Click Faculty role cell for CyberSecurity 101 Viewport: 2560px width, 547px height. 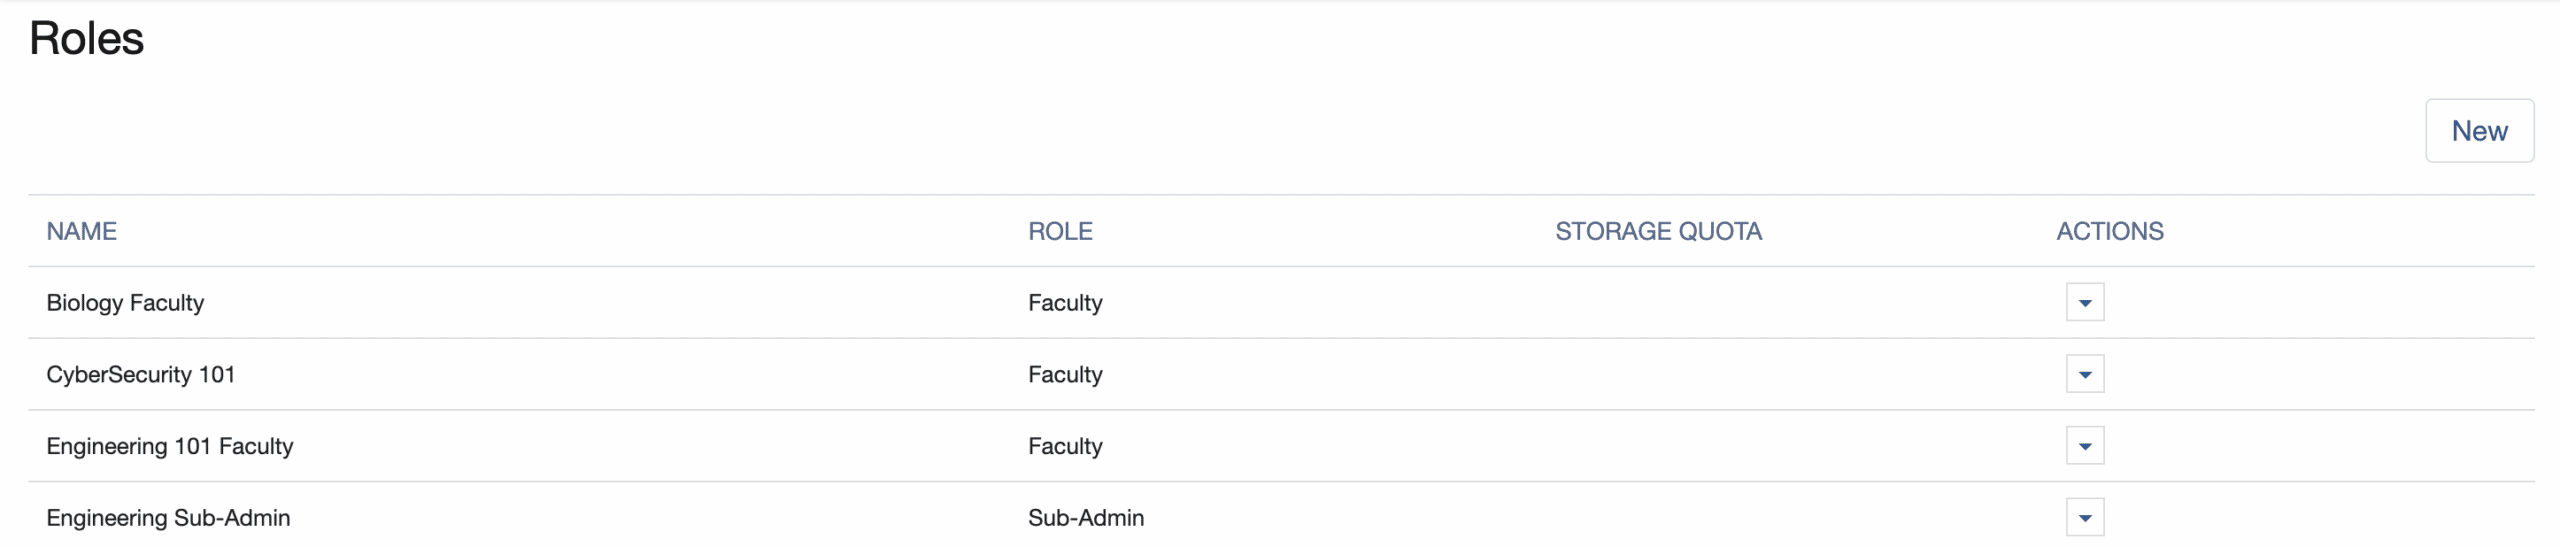(1064, 375)
